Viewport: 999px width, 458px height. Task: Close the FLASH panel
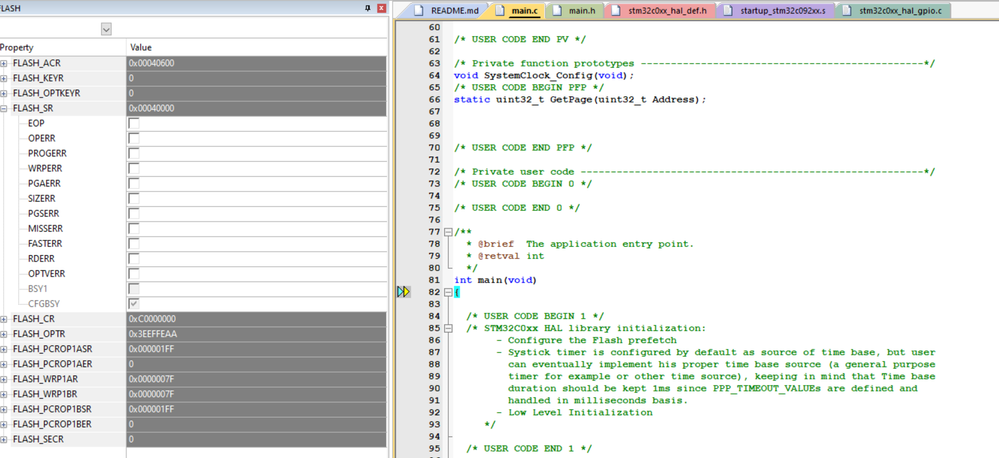pyautogui.click(x=382, y=8)
